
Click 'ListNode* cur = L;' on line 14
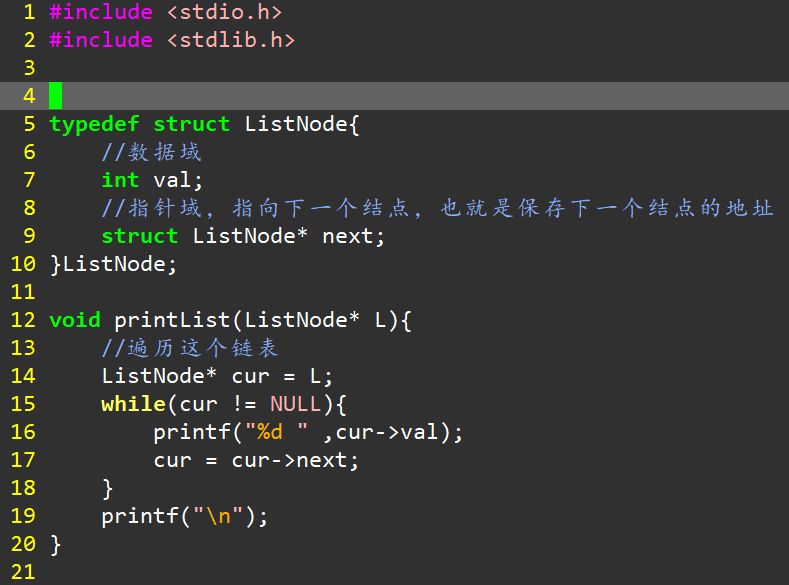[x=217, y=376]
